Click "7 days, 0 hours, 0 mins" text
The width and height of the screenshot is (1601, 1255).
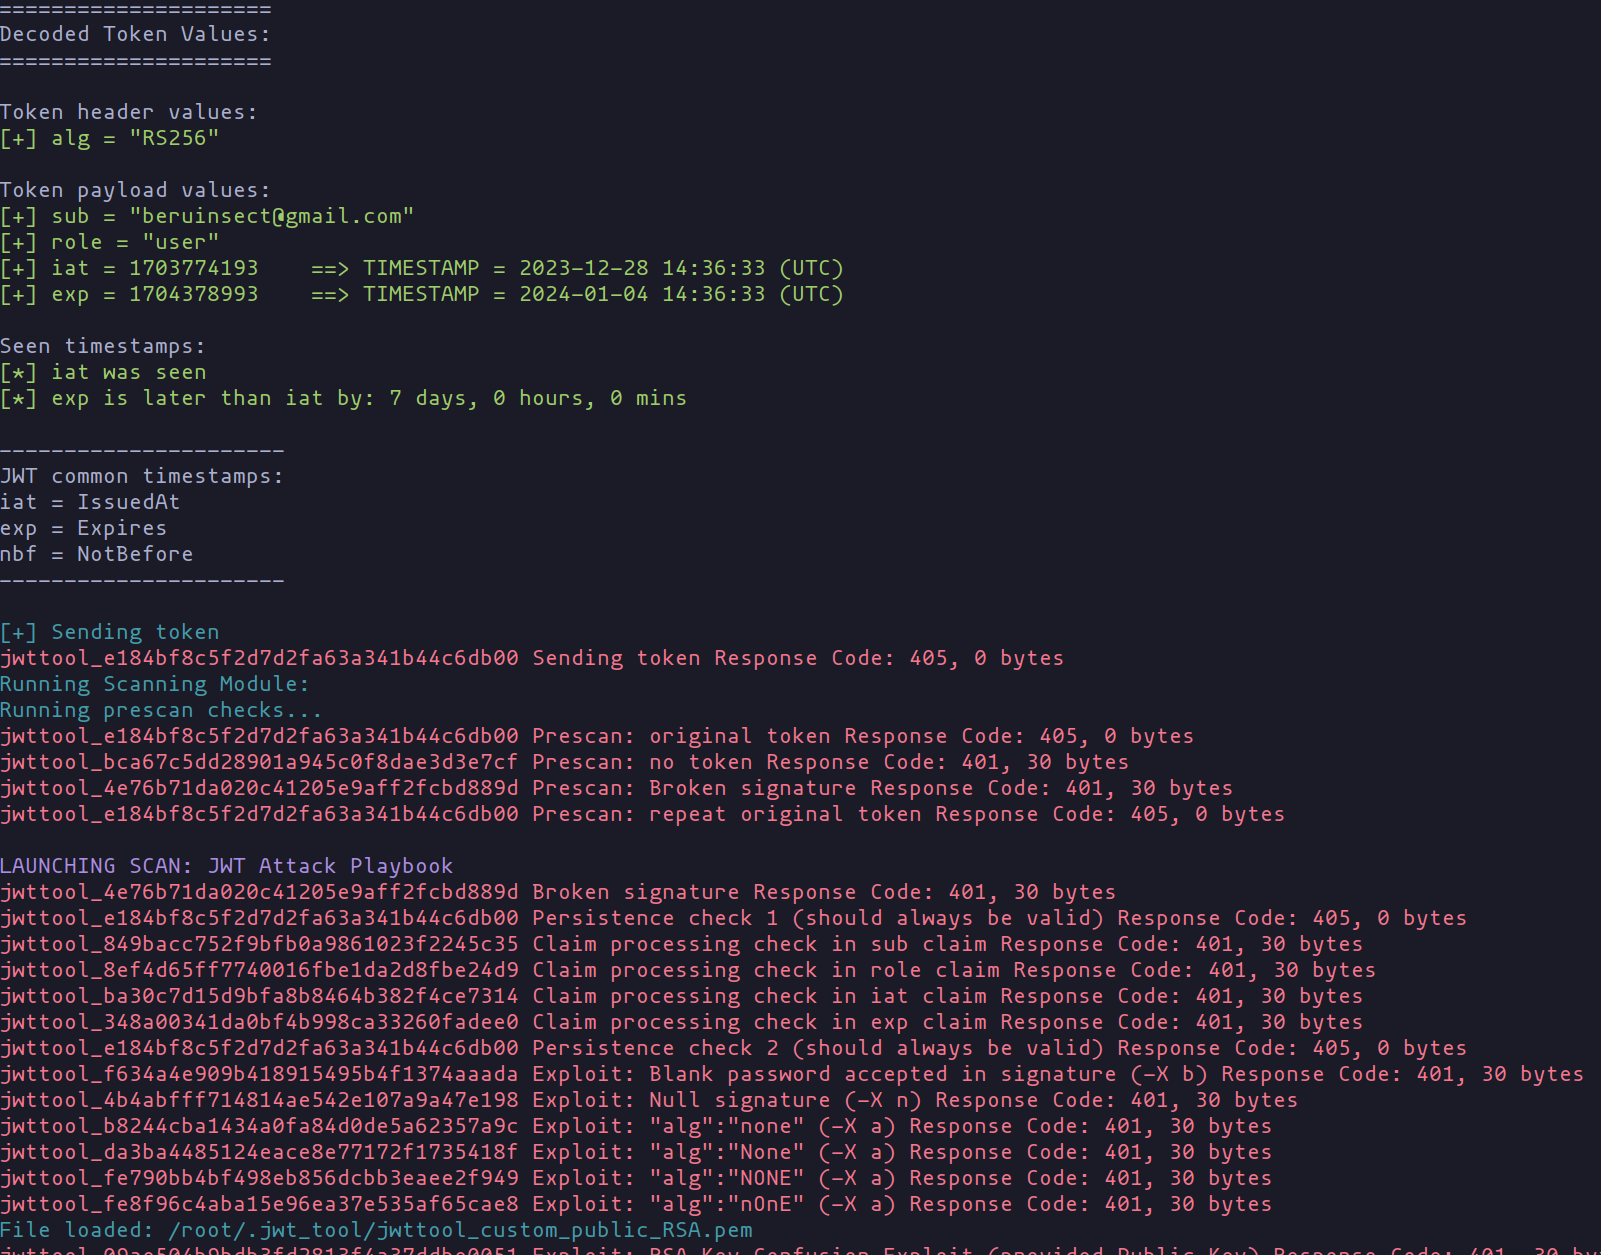coord(537,398)
